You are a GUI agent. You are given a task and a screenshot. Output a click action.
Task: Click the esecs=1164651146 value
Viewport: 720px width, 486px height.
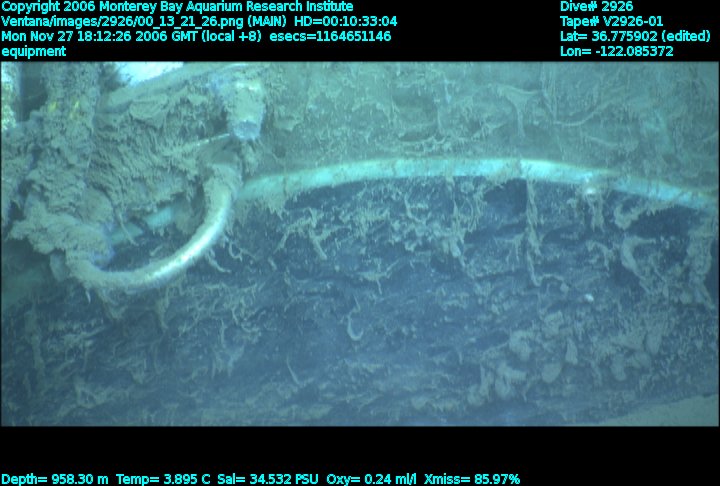click(x=331, y=36)
